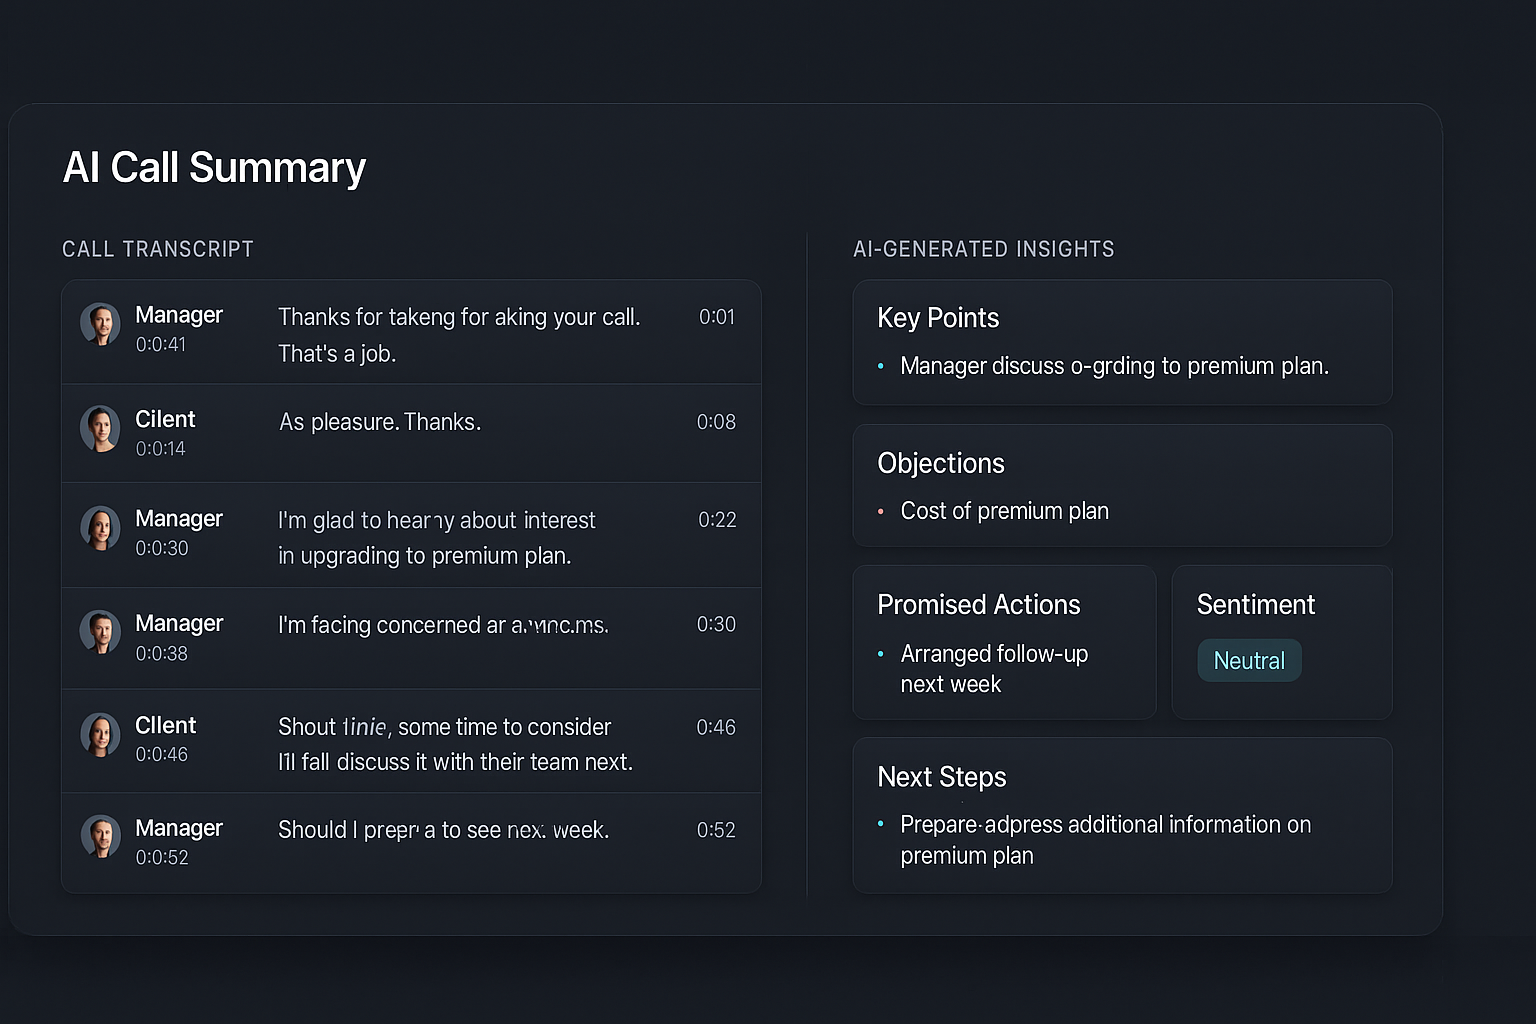Image resolution: width=1536 pixels, height=1024 pixels.
Task: Open the Key Points insight card heading
Action: pos(937,318)
